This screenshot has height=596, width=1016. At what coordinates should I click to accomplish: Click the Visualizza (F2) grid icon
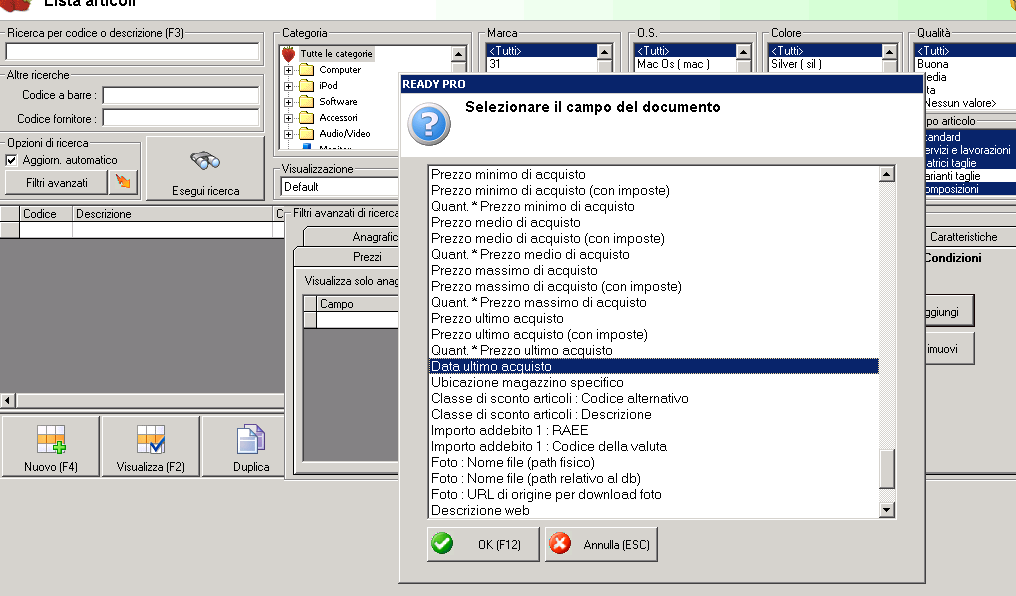click(151, 439)
